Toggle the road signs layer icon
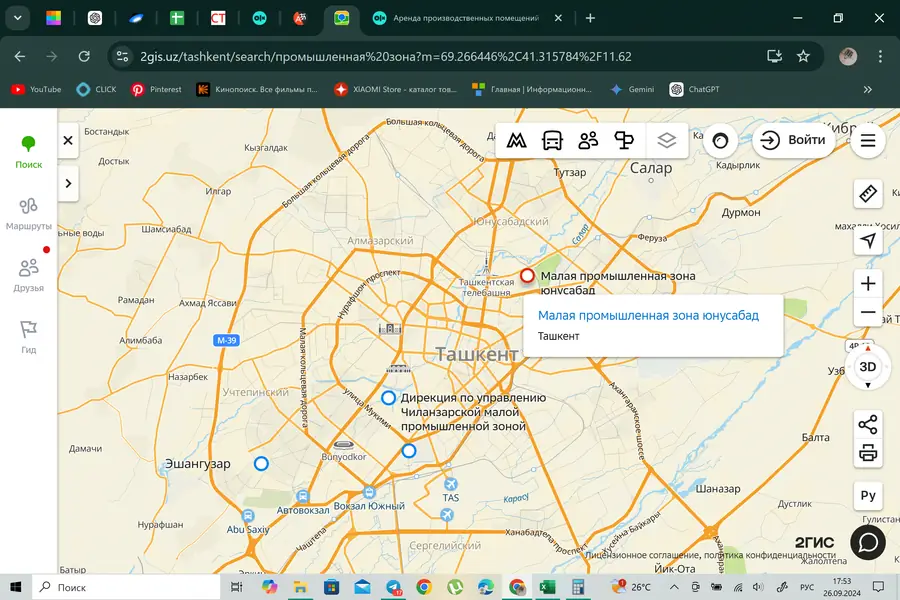Image resolution: width=900 pixels, height=600 pixels. 623,140
